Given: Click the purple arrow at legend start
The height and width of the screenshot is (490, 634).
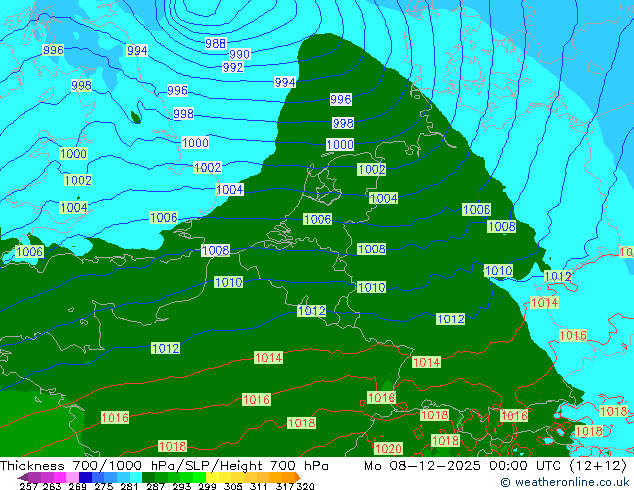Looking at the screenshot, I should (x=23, y=477).
